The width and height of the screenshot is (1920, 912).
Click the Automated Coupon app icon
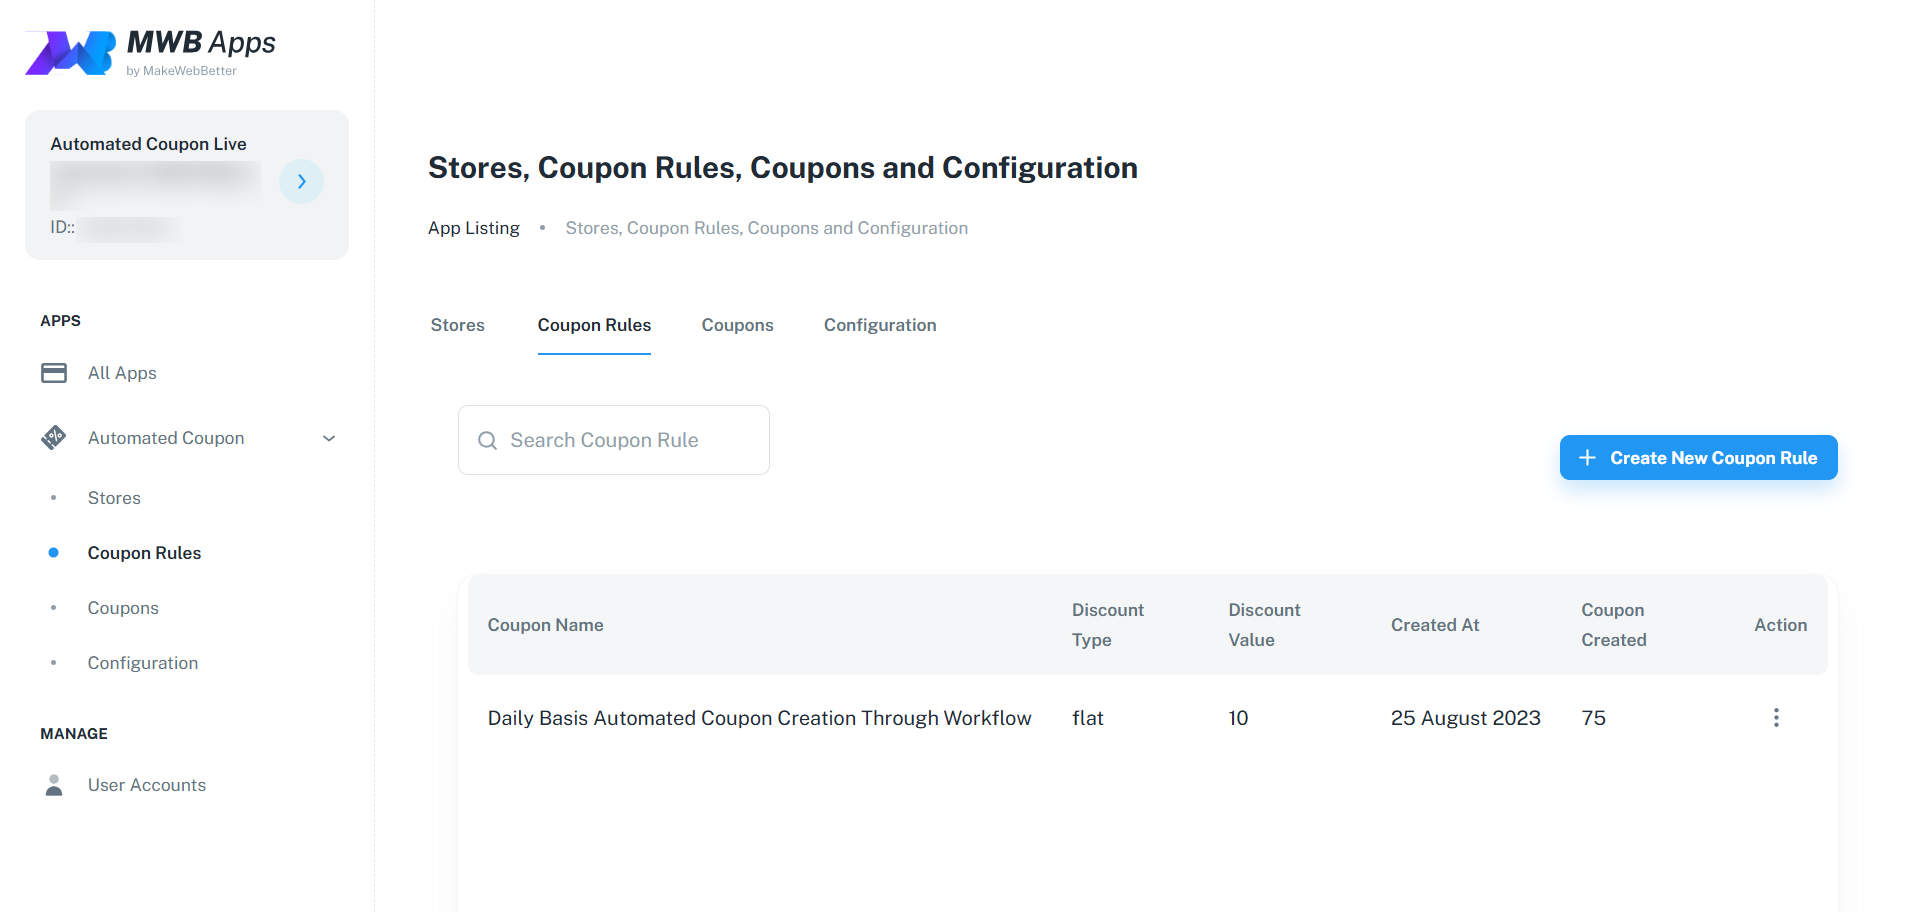(x=53, y=437)
